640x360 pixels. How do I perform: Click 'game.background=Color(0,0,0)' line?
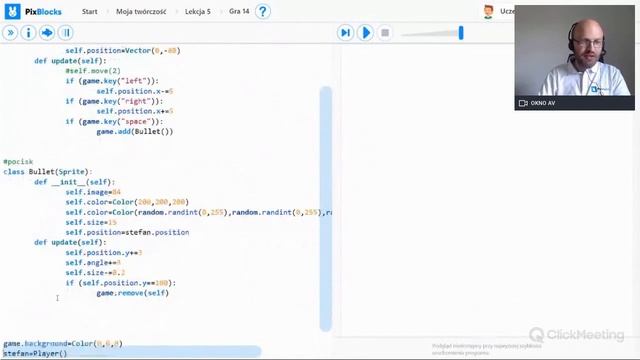tap(63, 344)
